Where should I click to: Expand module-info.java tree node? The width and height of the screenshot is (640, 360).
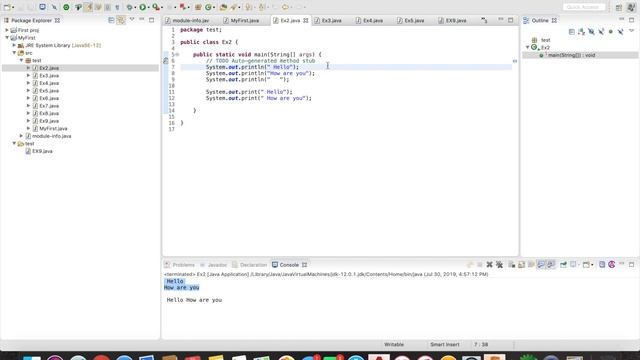point(22,136)
